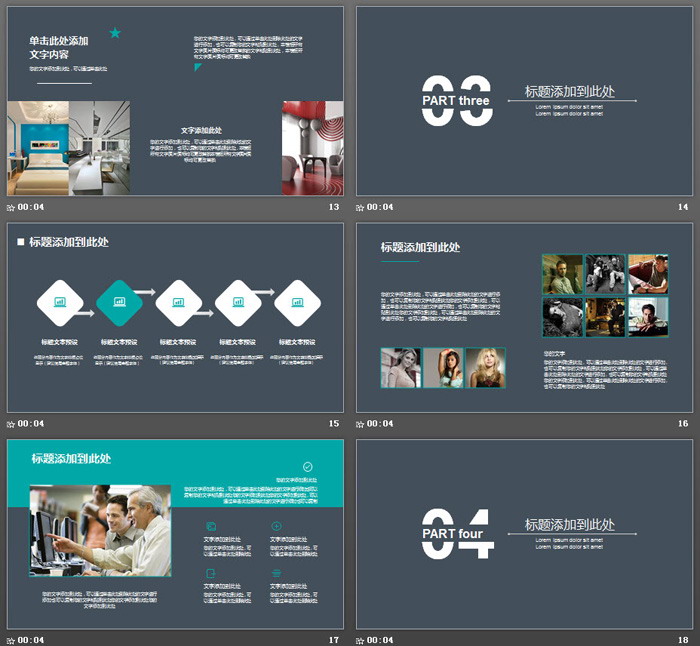The width and height of the screenshot is (700, 646).
Task: Select the slide with the bedroom interior photo
Action: pyautogui.click(x=175, y=102)
